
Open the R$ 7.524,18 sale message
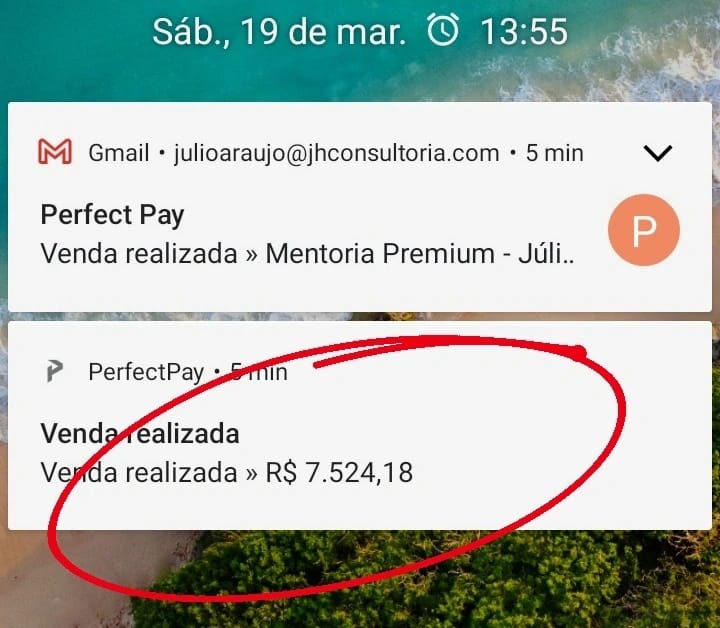[x=227, y=472]
